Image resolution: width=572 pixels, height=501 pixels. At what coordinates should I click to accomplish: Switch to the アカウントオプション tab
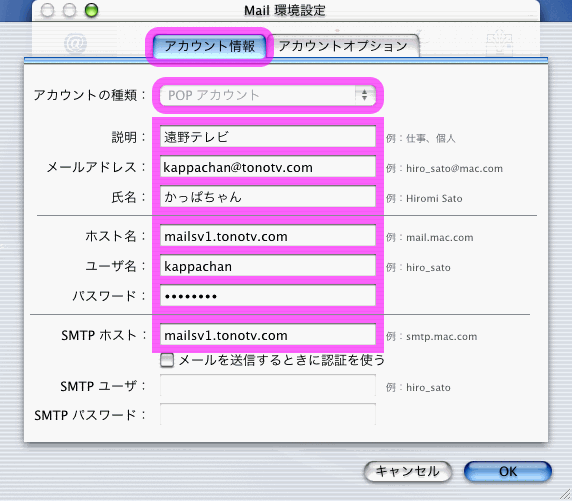343,46
